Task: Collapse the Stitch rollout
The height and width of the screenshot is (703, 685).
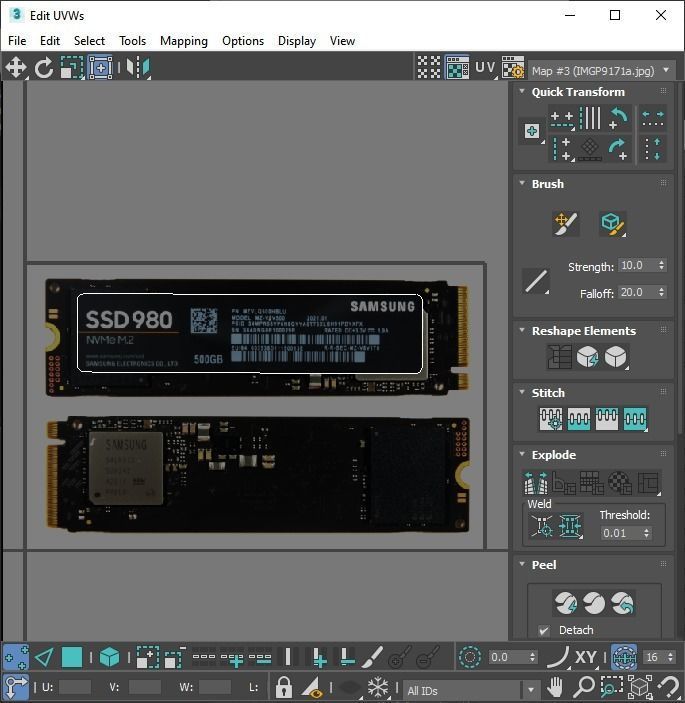Action: click(x=522, y=392)
